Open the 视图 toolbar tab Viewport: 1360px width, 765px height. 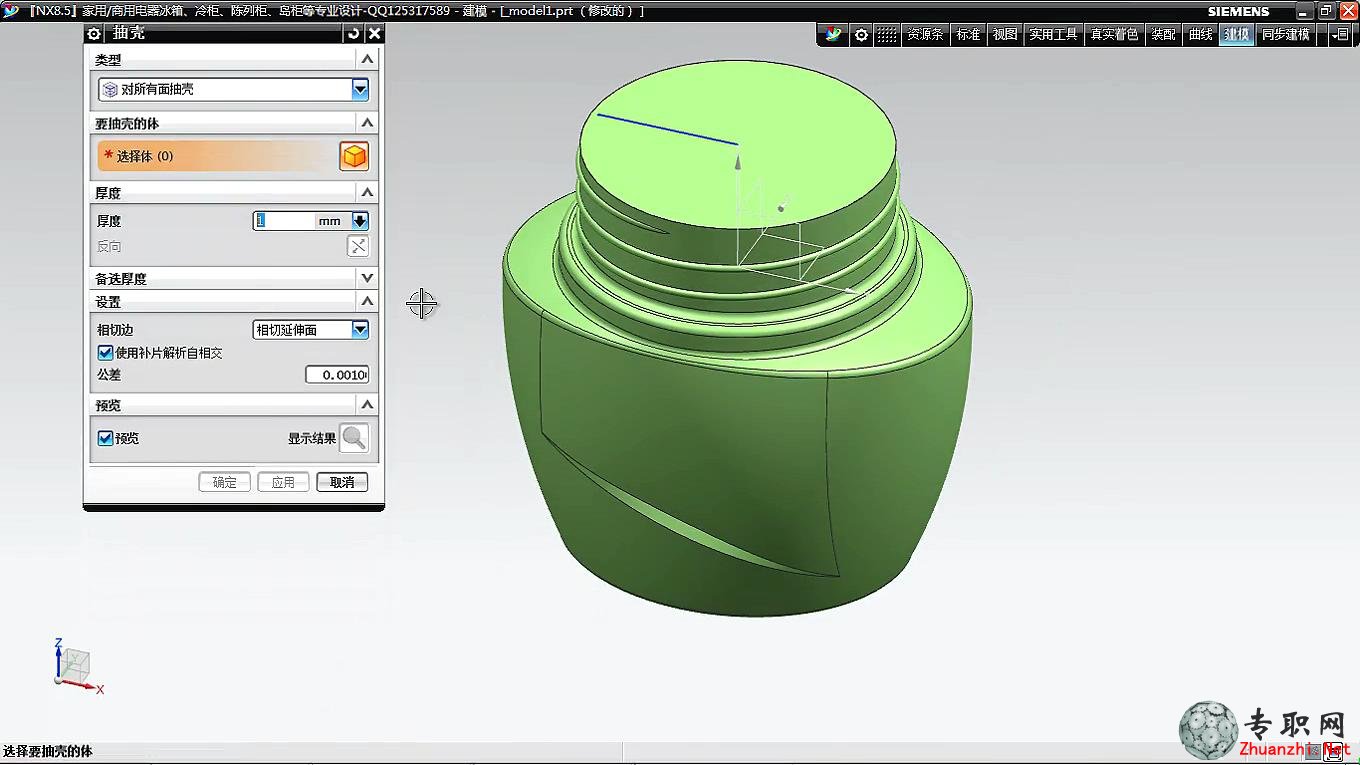(x=1004, y=34)
